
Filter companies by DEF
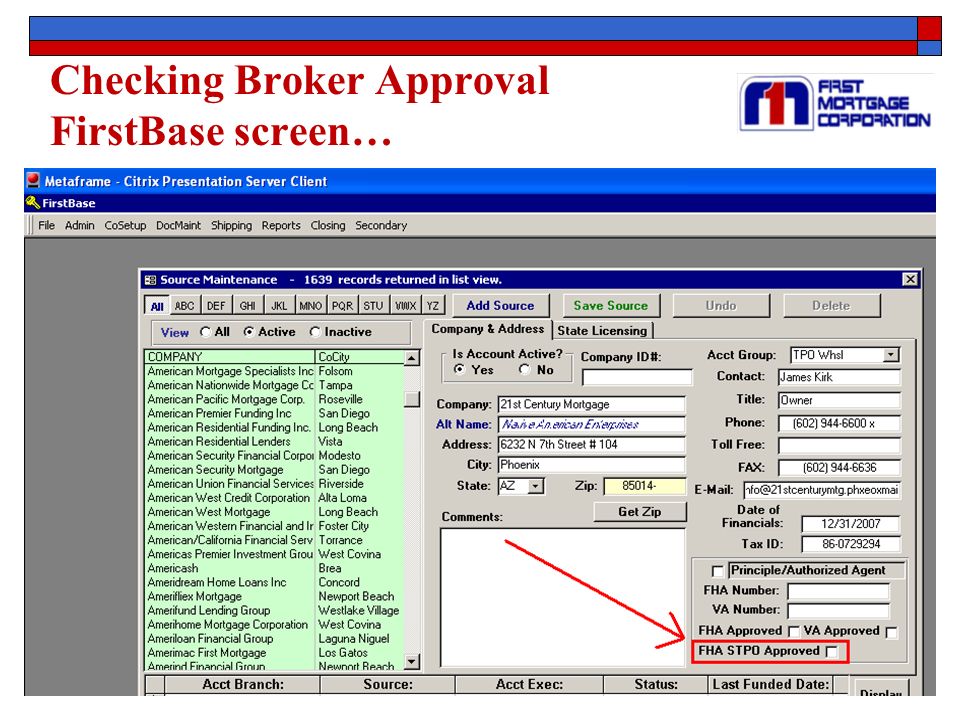tap(216, 306)
